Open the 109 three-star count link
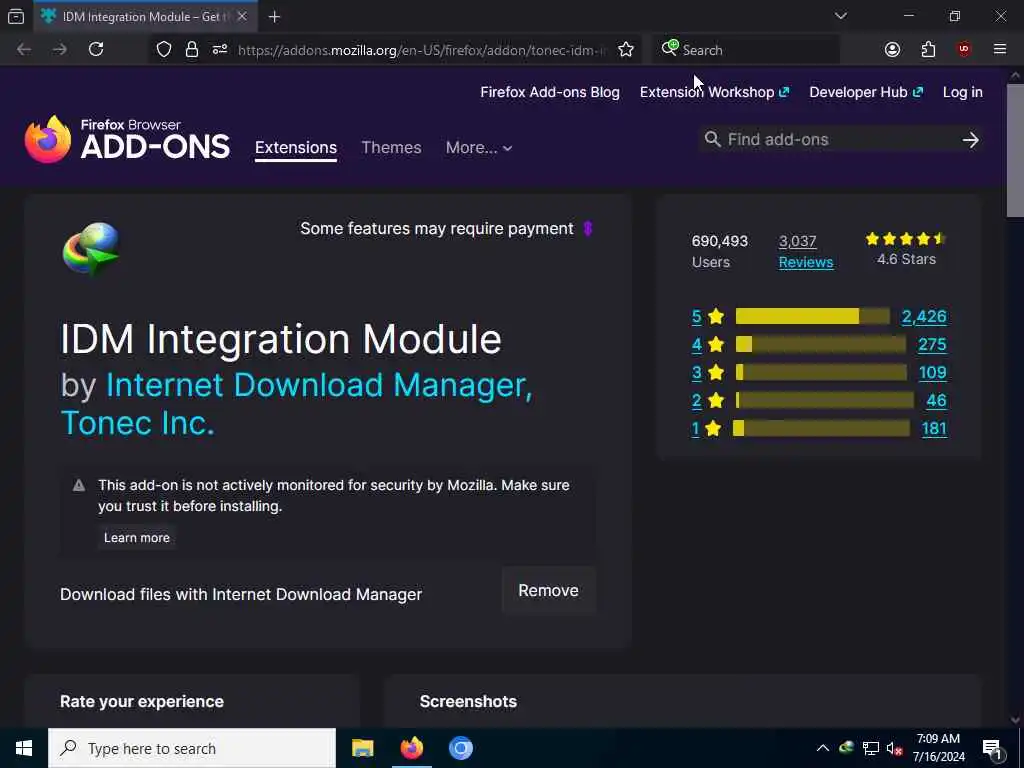Viewport: 1024px width, 768px height. click(932, 373)
